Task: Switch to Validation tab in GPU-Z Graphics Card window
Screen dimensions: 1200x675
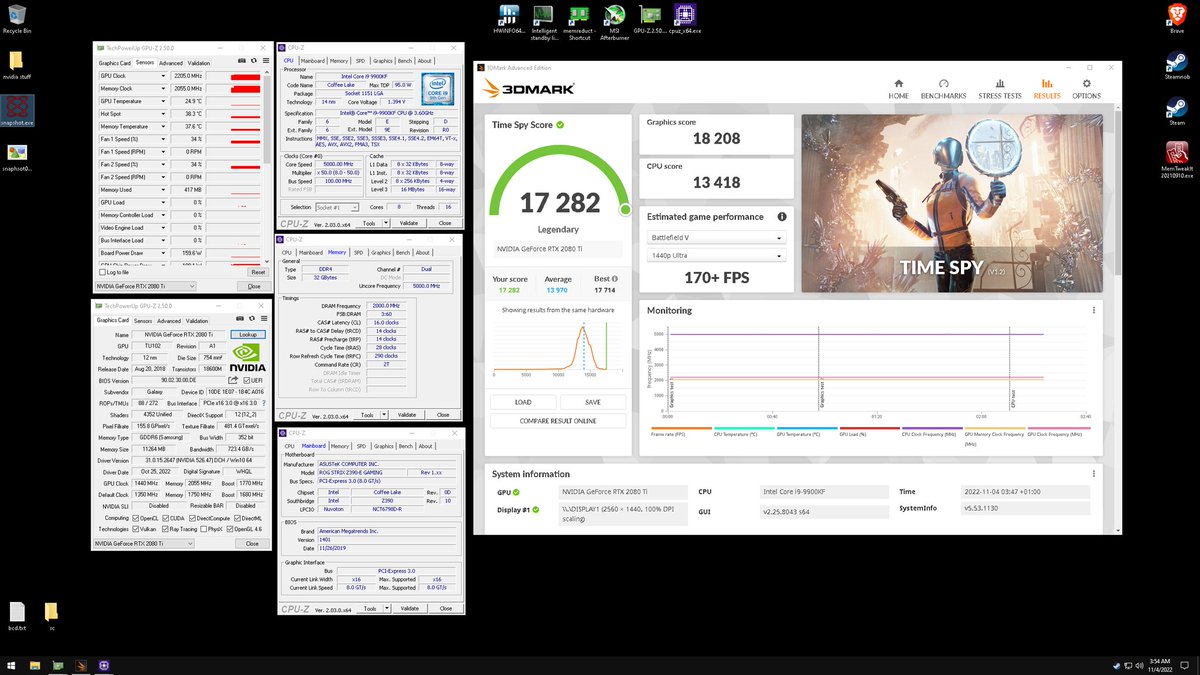Action: coord(199,321)
